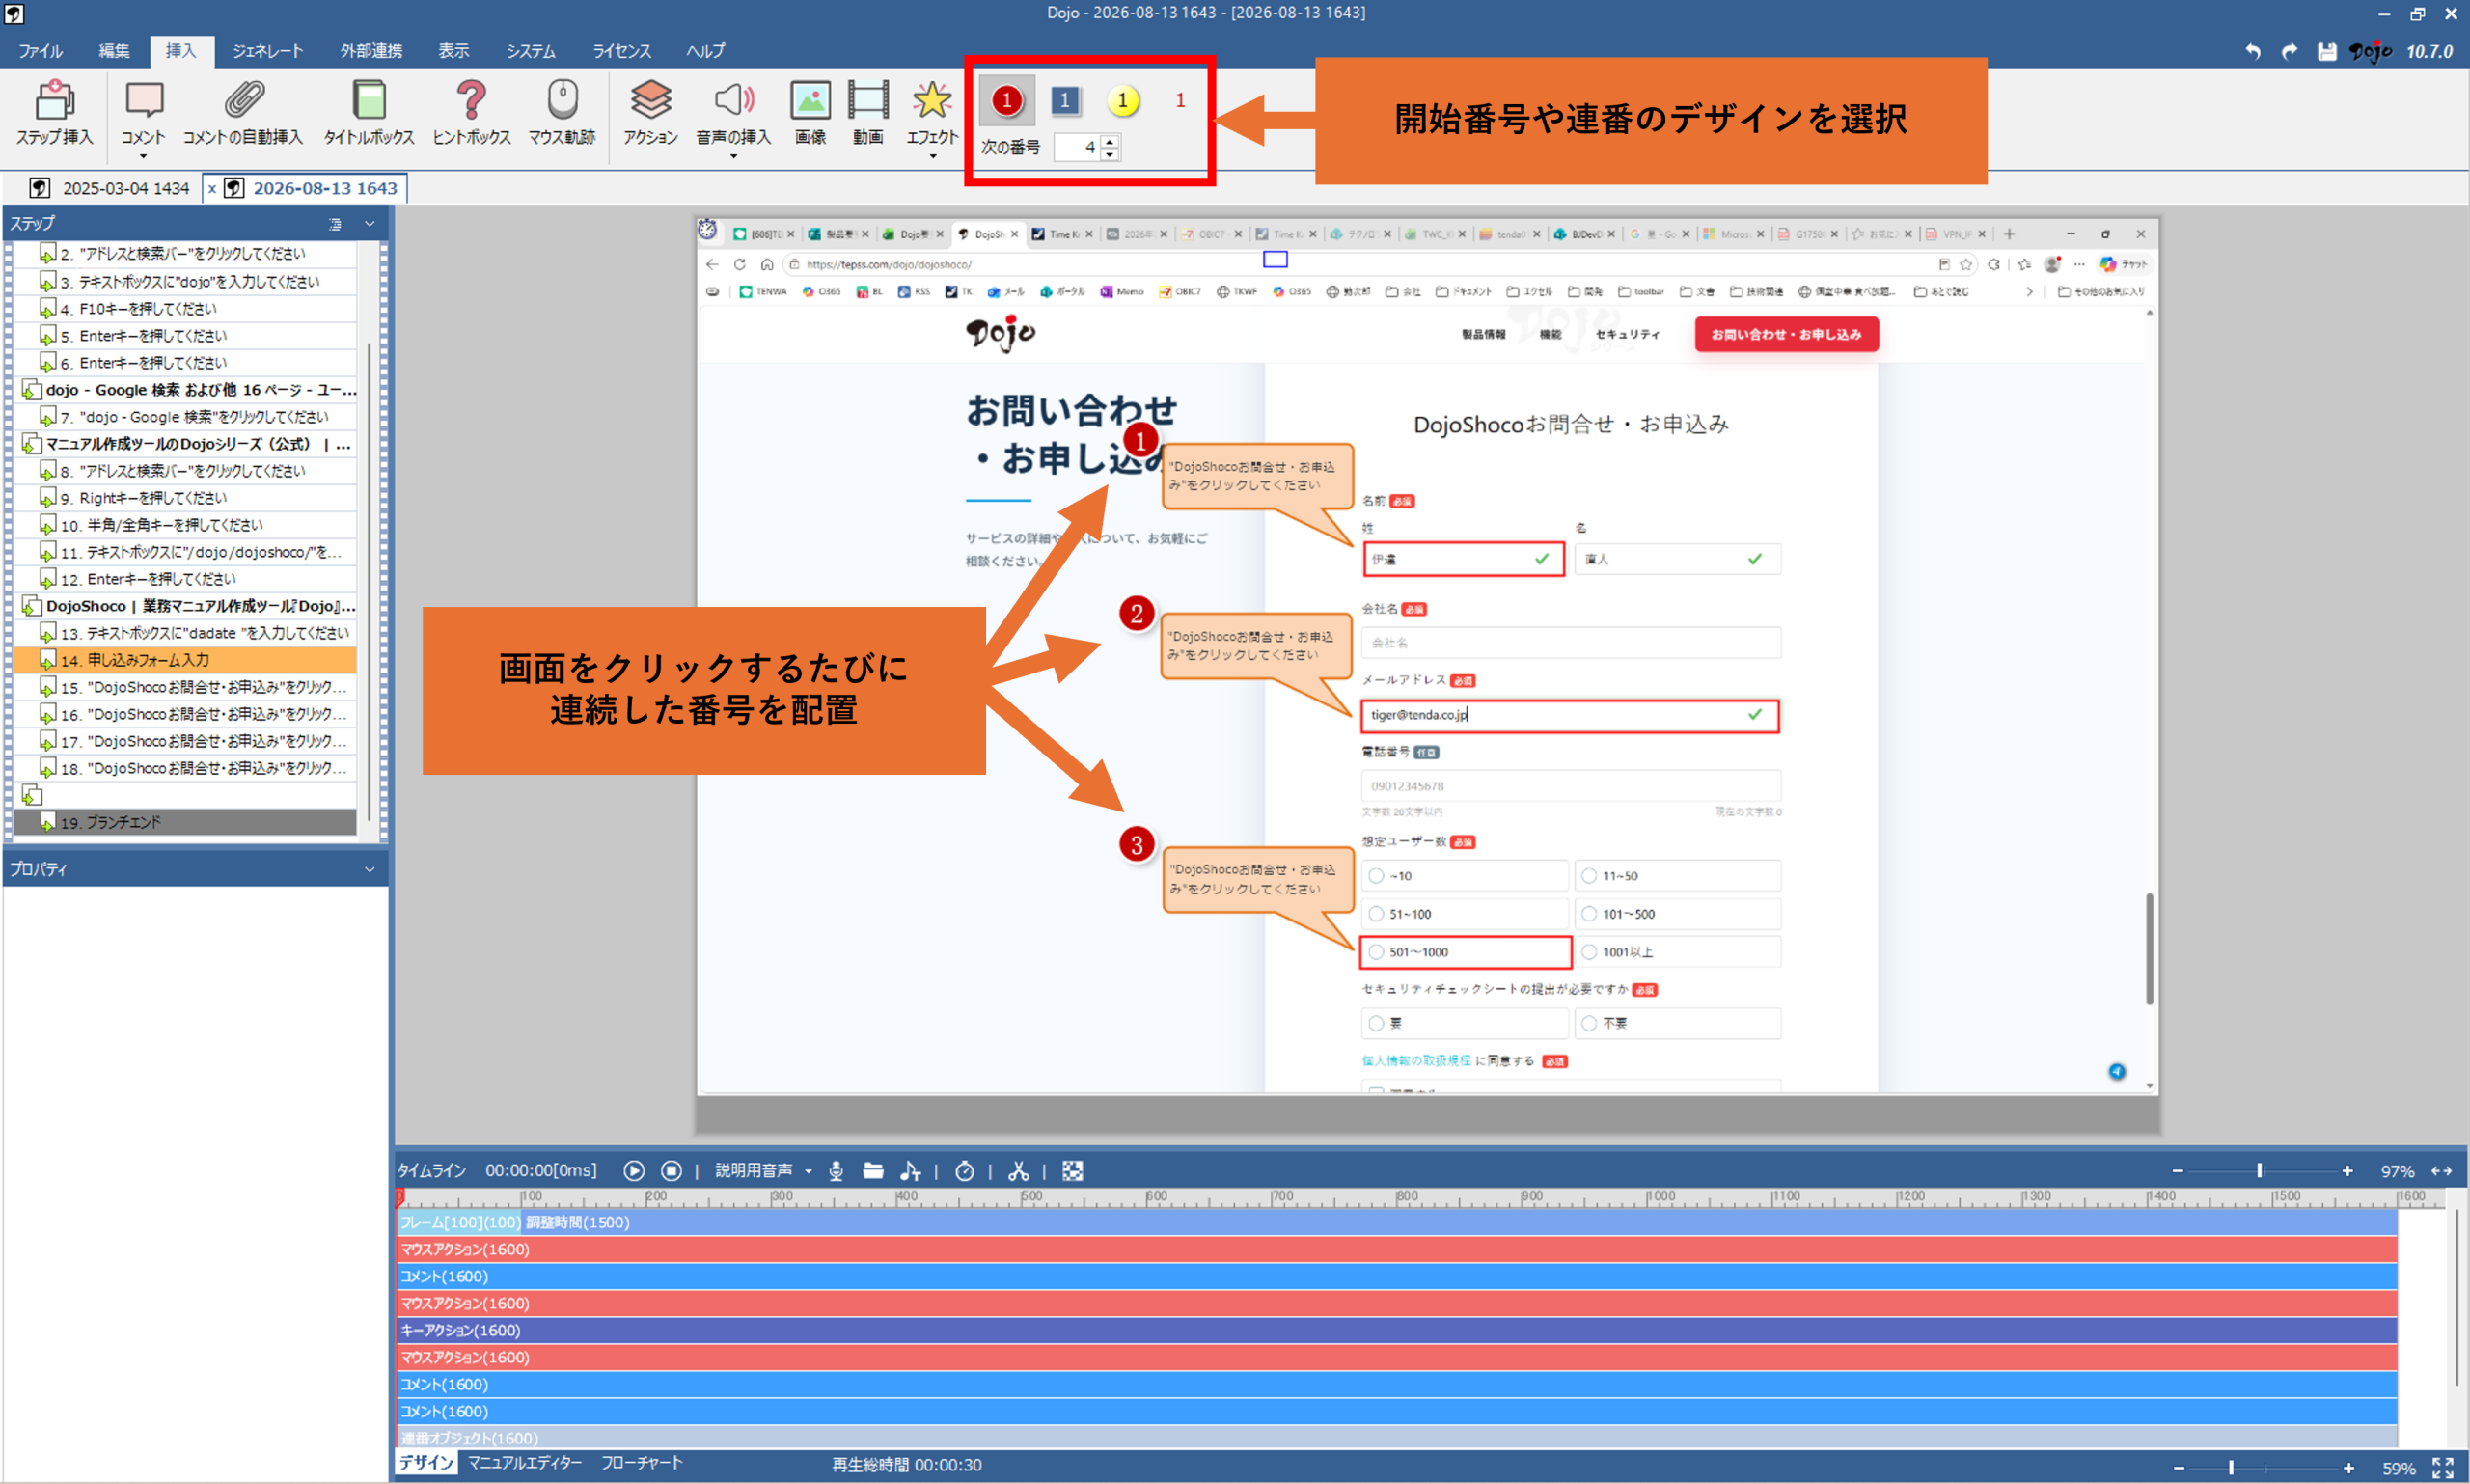2470x1484 pixels.
Task: Collapse the ステップ panel chevron
Action: pos(370,224)
